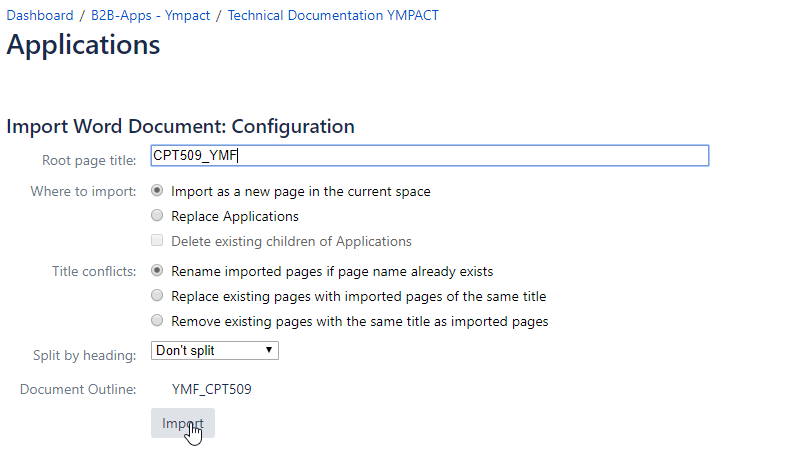Tick Delete existing children of Applications checkbox
This screenshot has height=464, width=788.
click(x=157, y=240)
